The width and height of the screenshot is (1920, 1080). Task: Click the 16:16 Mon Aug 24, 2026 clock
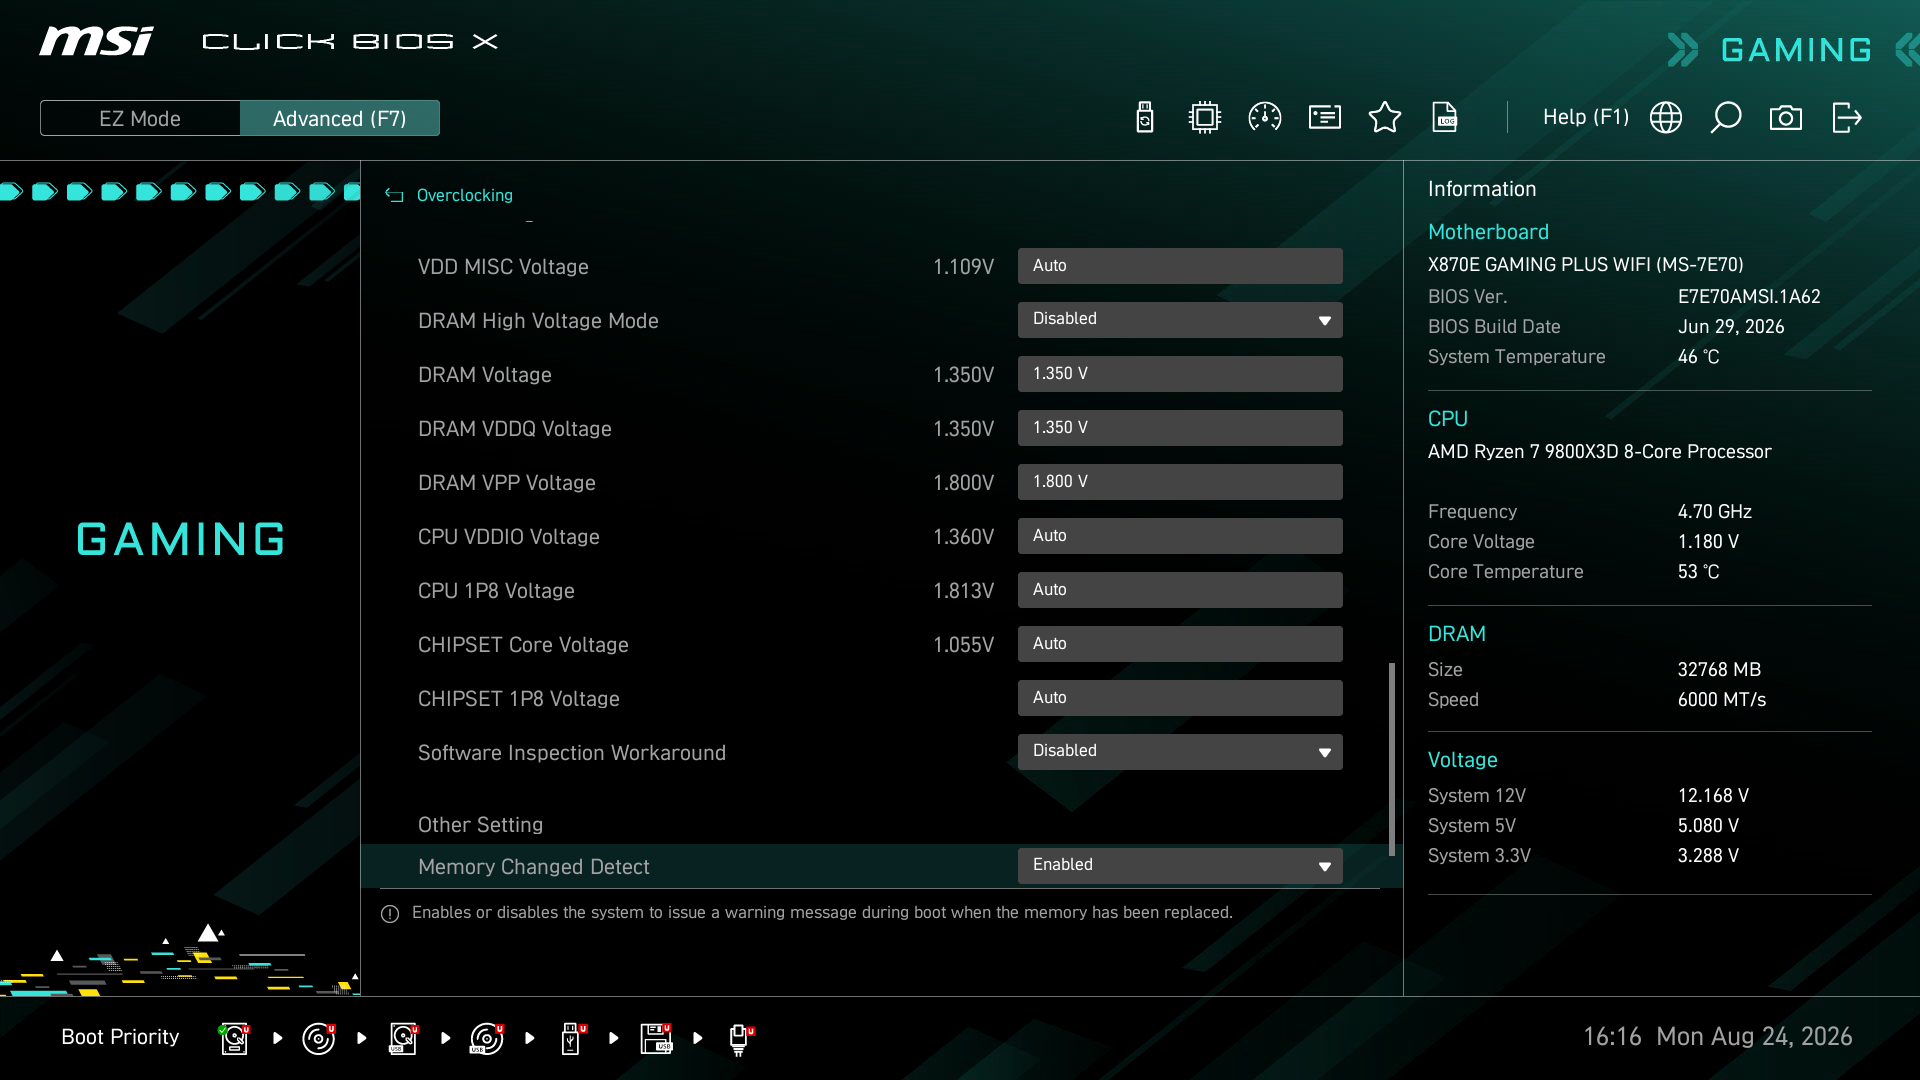click(x=1717, y=1037)
